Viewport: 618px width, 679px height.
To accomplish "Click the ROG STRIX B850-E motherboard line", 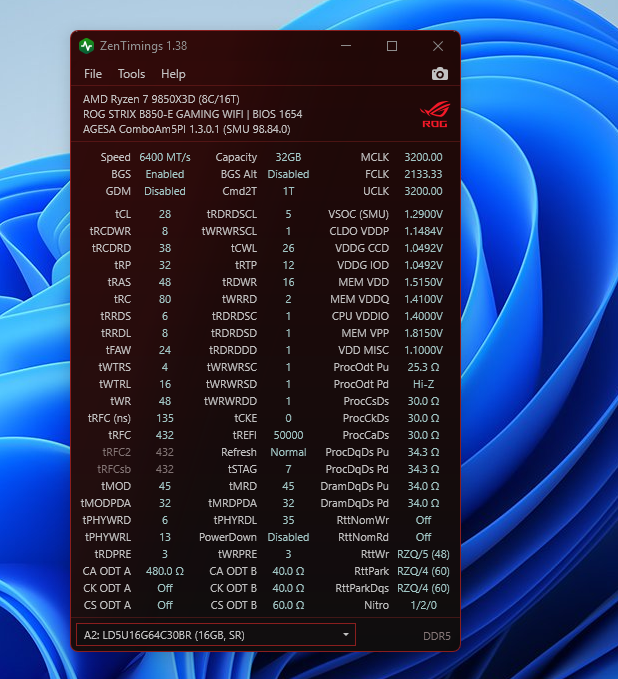I will click(193, 114).
